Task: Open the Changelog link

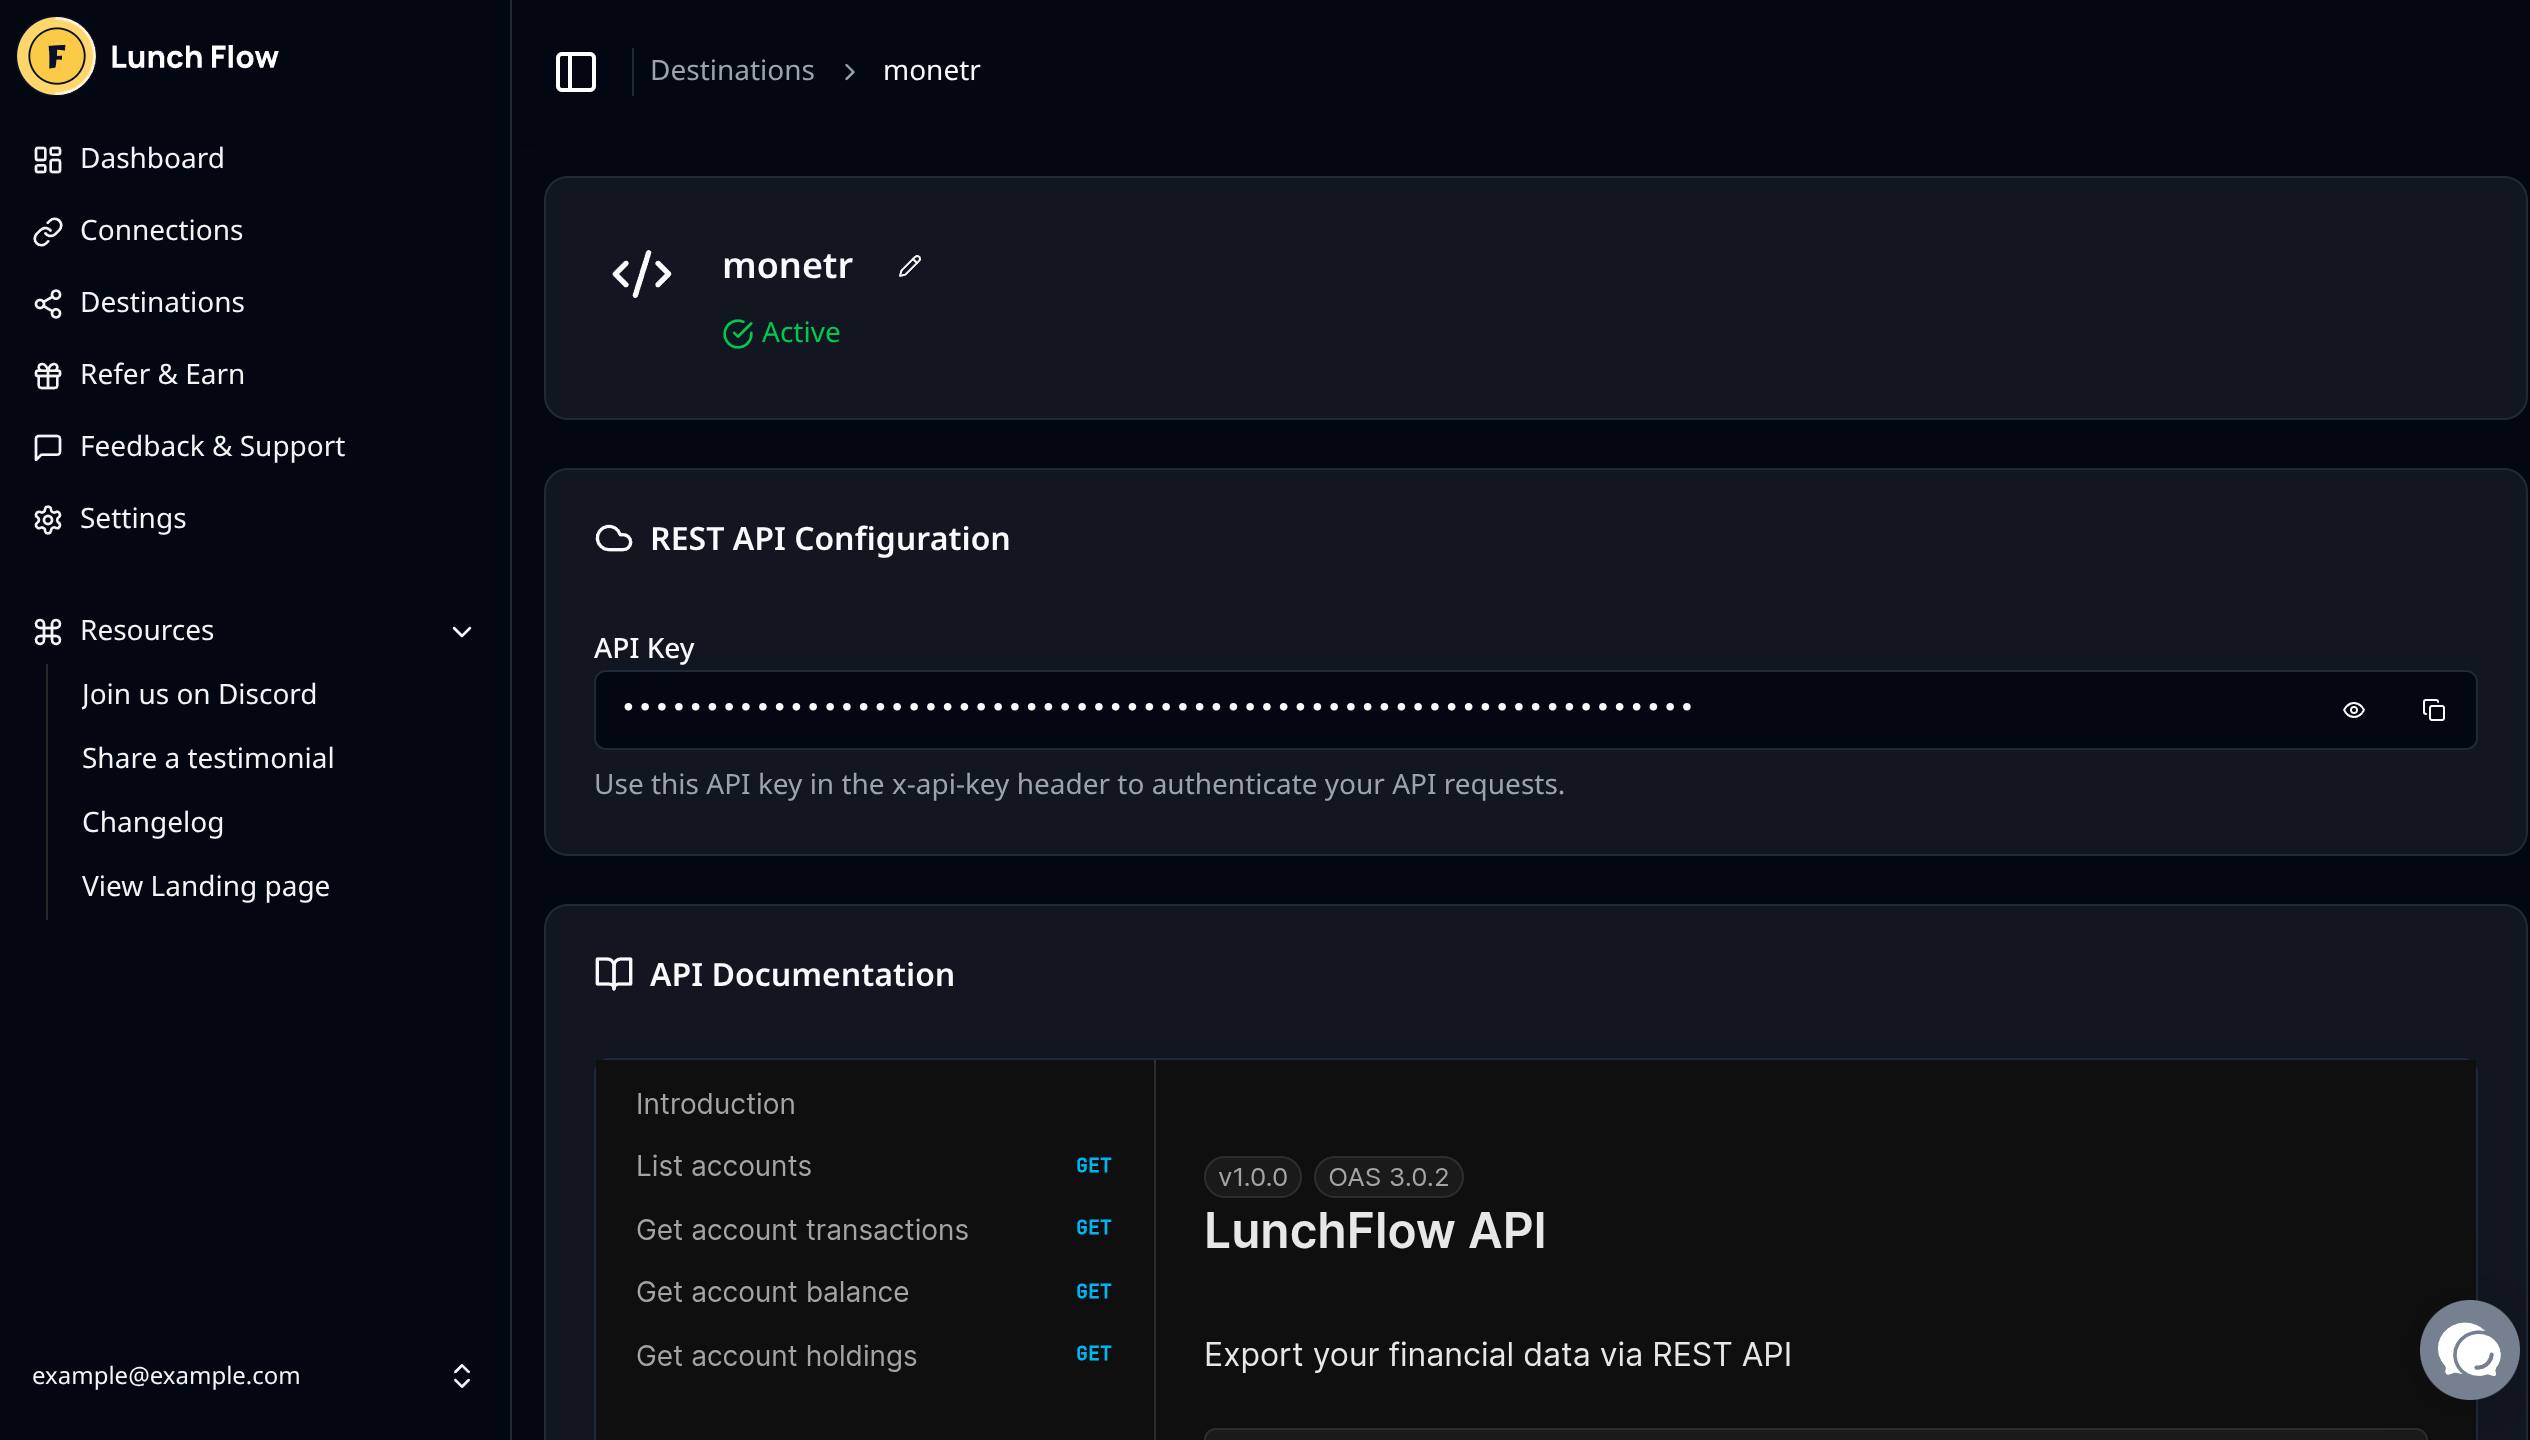Action: coord(153,822)
